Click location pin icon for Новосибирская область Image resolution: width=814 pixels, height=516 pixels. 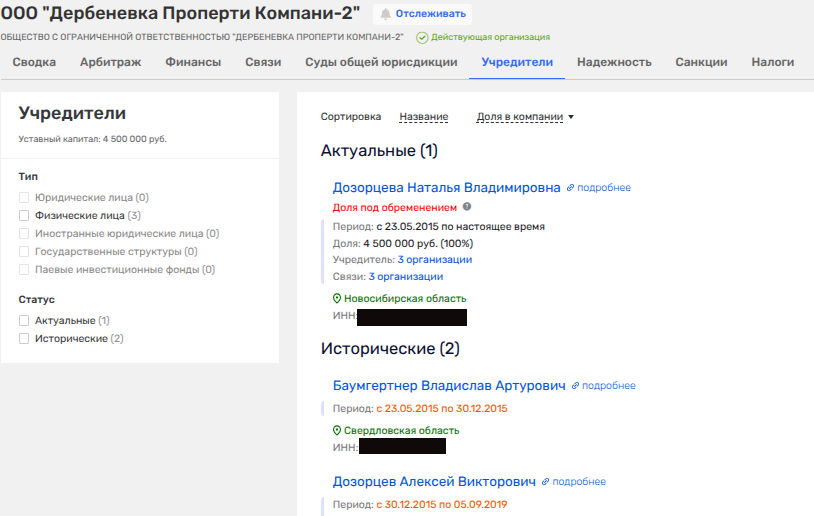pyautogui.click(x=337, y=299)
